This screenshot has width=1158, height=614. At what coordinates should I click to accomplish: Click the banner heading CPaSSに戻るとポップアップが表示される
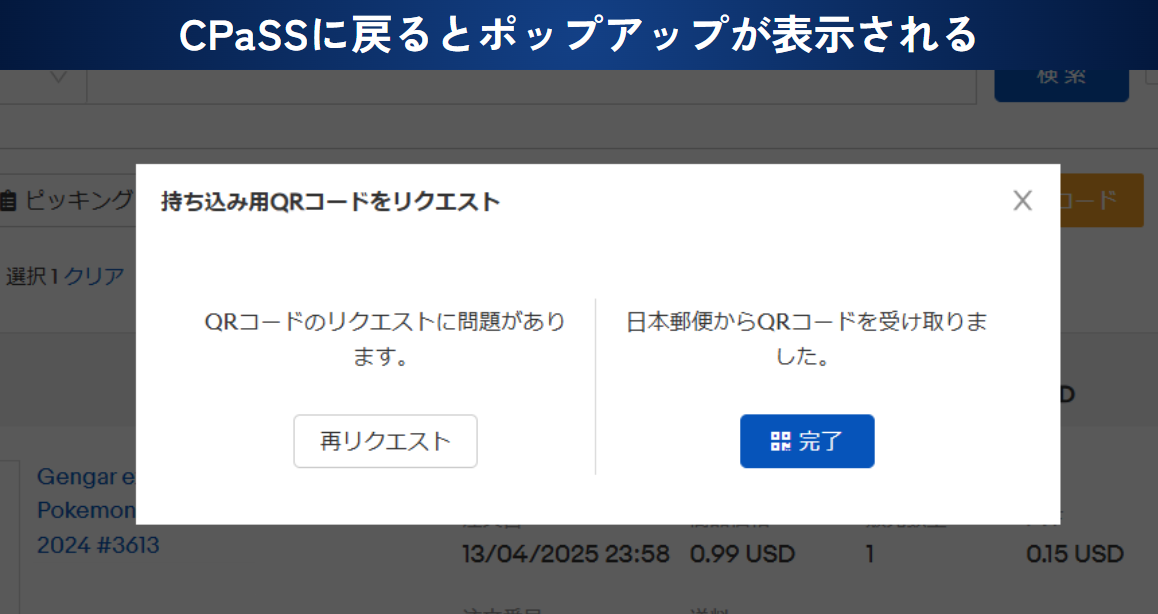click(578, 35)
